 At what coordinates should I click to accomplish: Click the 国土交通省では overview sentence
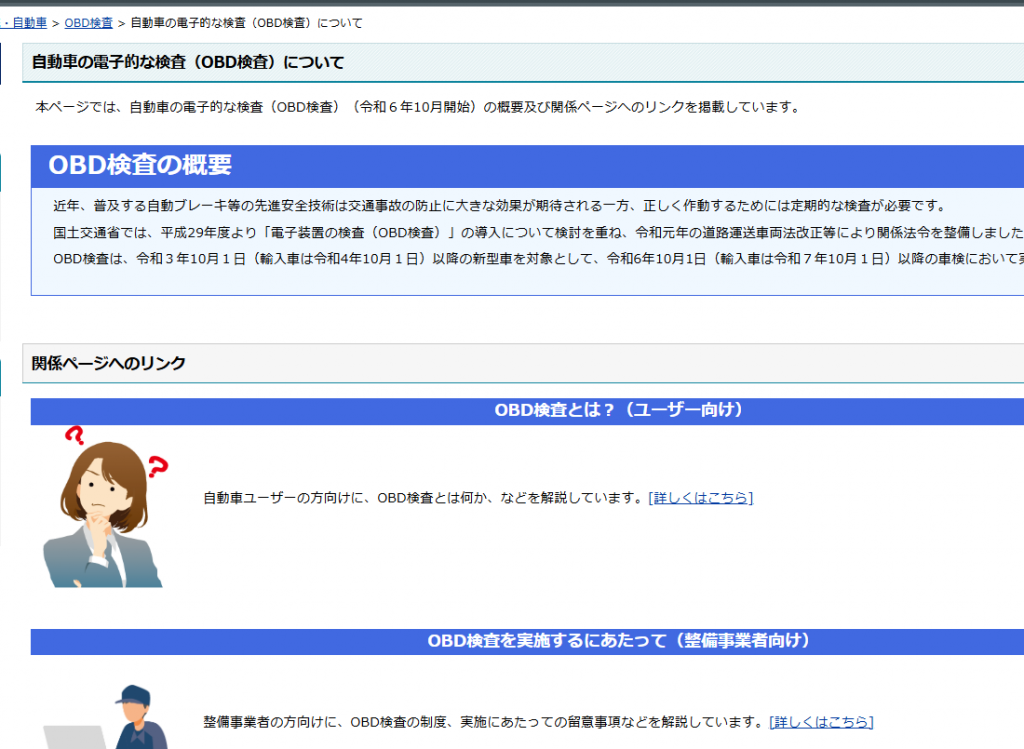point(538,233)
